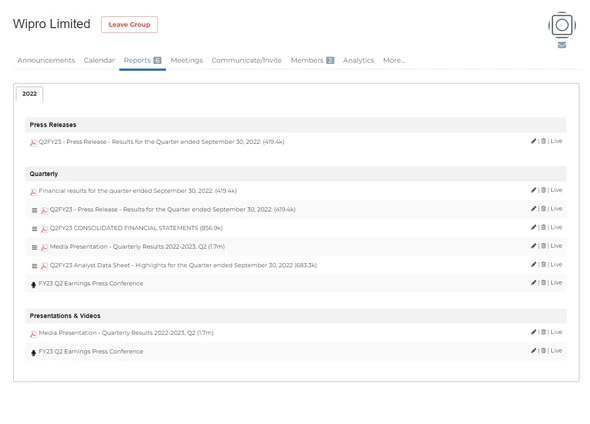The height and width of the screenshot is (424, 590).
Task: Switch to the Calendar tab
Action: pos(99,60)
